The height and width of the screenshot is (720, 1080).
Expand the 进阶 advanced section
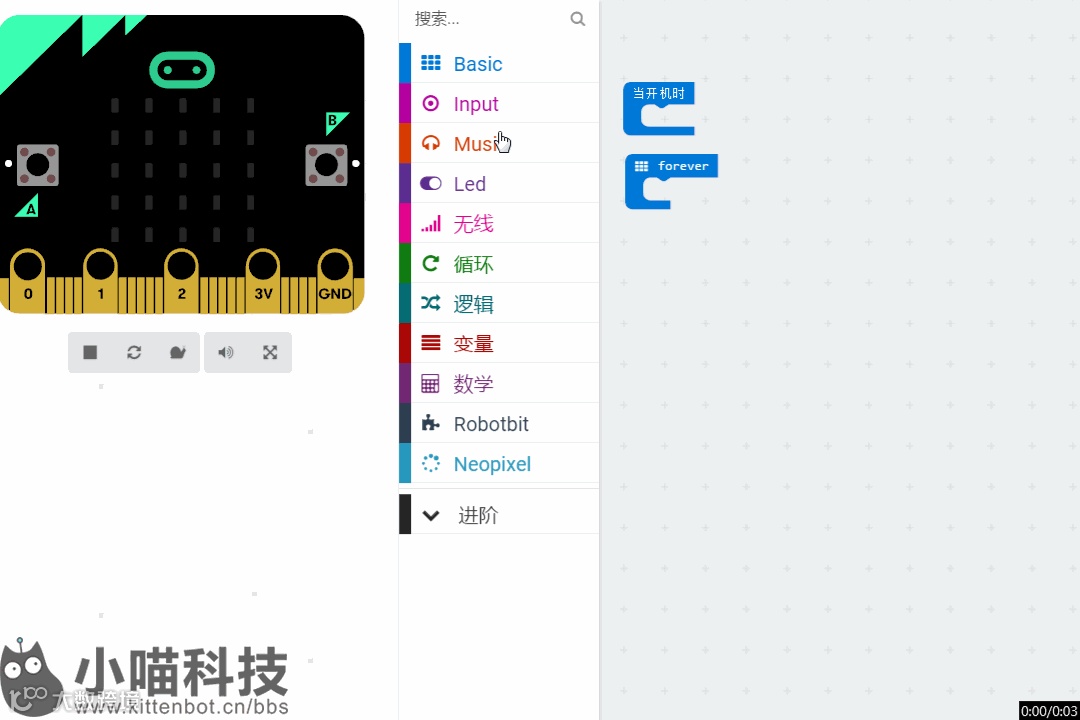(x=499, y=515)
